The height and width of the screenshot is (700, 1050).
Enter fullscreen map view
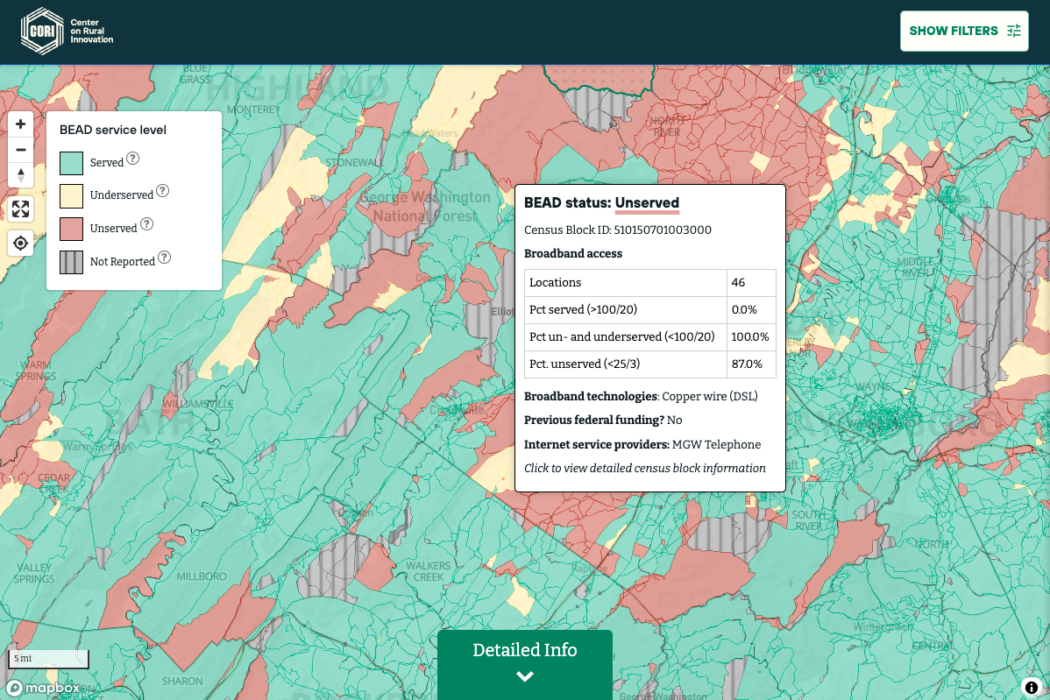click(x=20, y=209)
